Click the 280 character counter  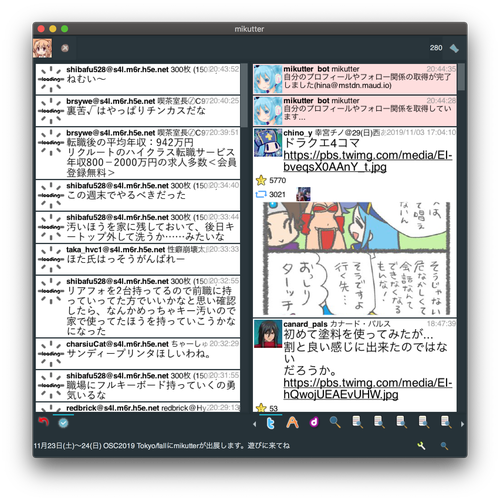click(436, 48)
